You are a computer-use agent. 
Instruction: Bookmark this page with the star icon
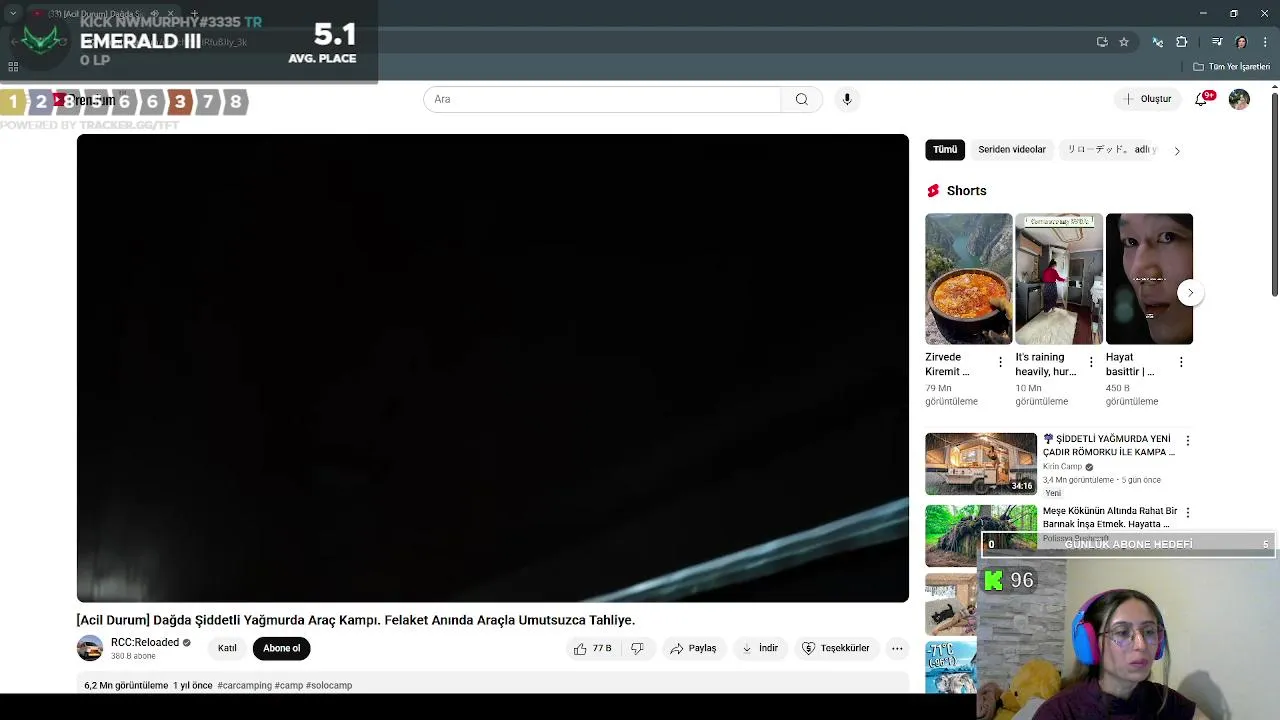(x=1124, y=42)
